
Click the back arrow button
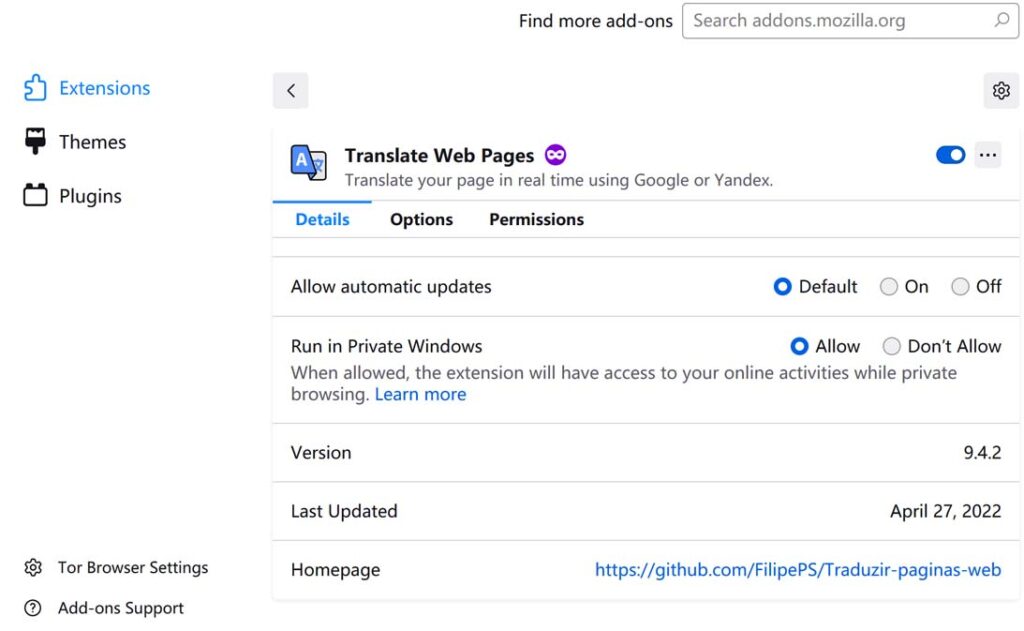click(x=291, y=90)
